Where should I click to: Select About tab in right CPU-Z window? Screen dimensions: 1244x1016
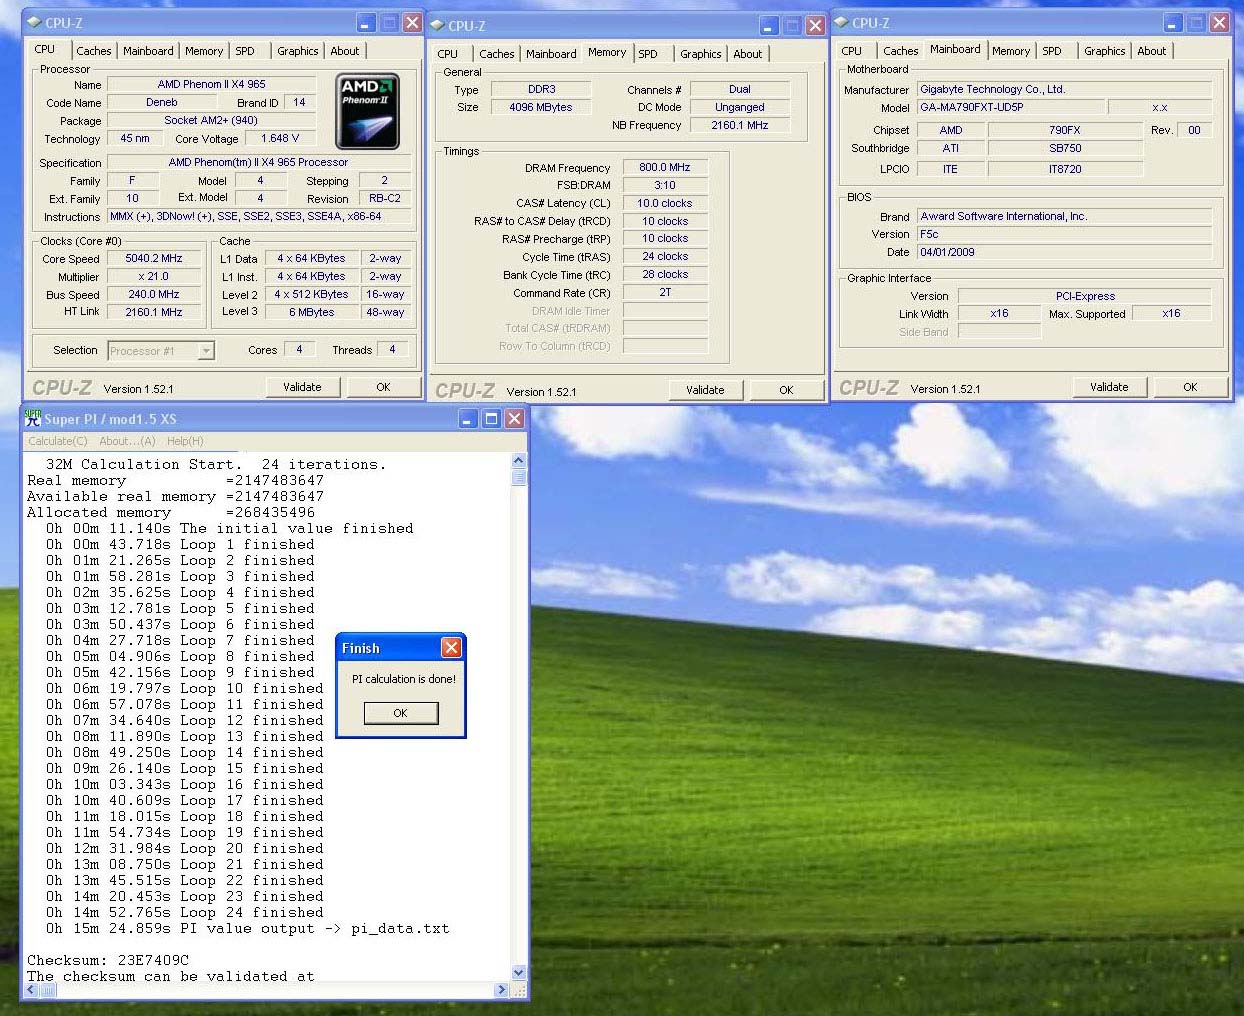[x=1152, y=51]
